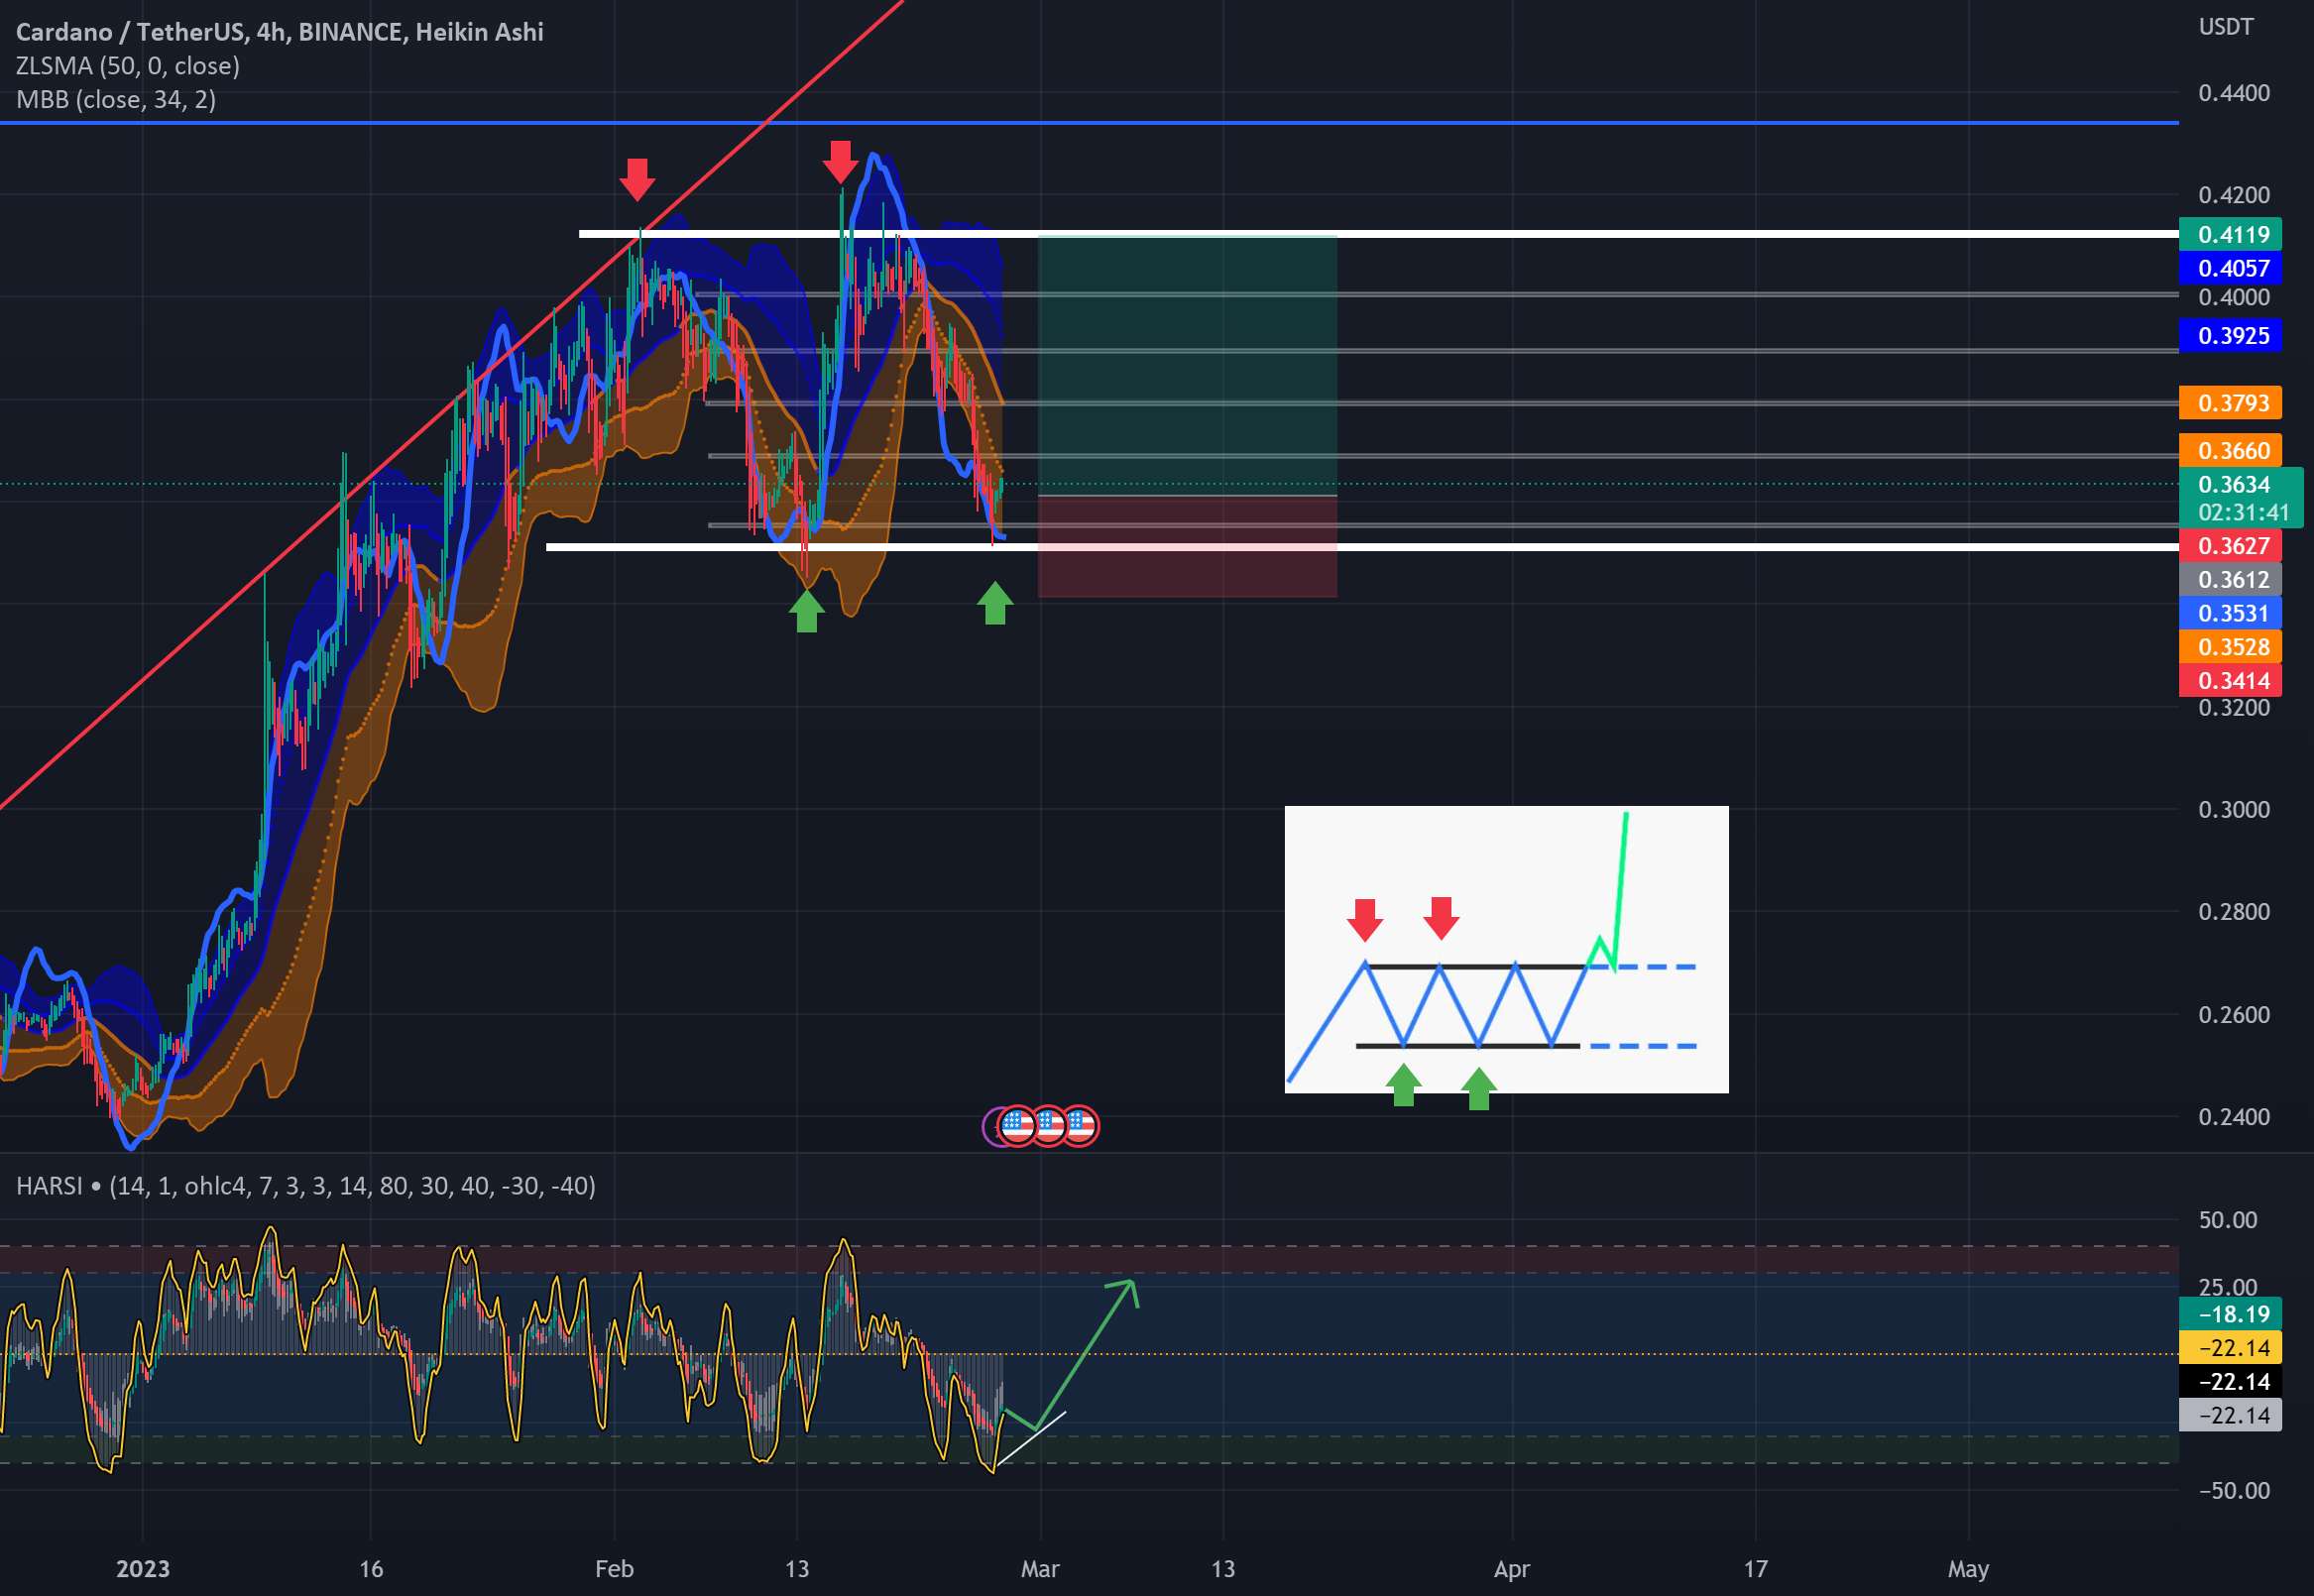Open the range breakout pattern inset image
The width and height of the screenshot is (2314, 1596).
1506,949
